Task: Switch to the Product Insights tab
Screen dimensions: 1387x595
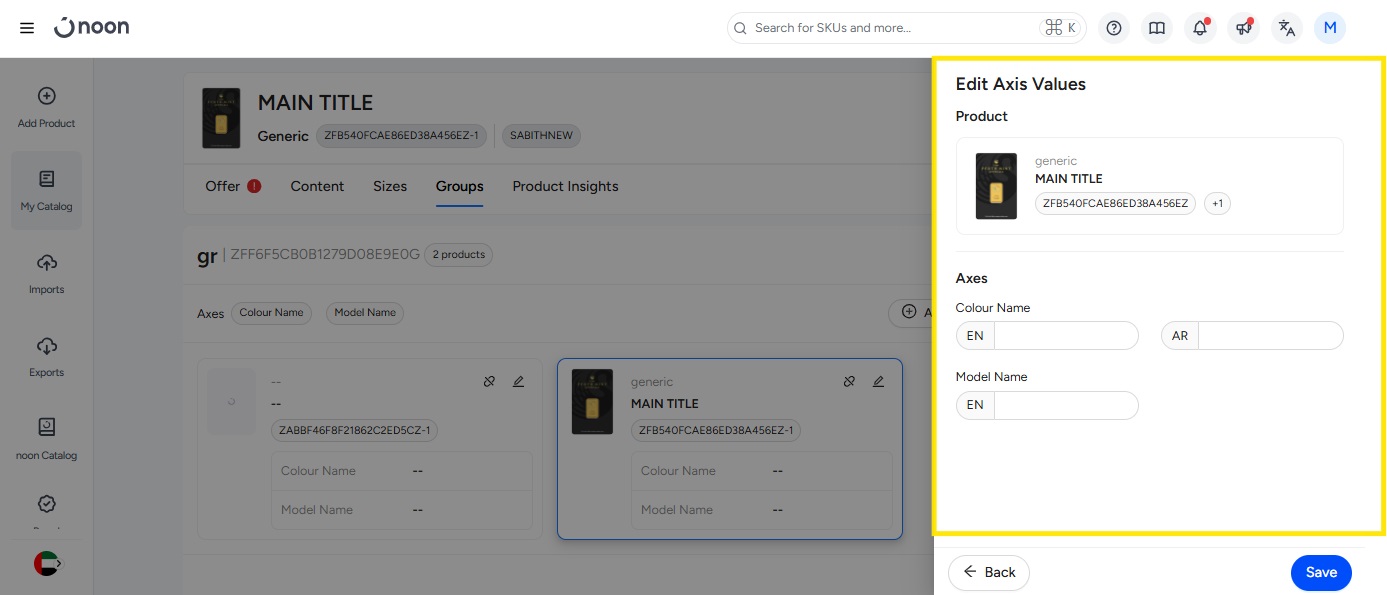Action: (x=565, y=186)
